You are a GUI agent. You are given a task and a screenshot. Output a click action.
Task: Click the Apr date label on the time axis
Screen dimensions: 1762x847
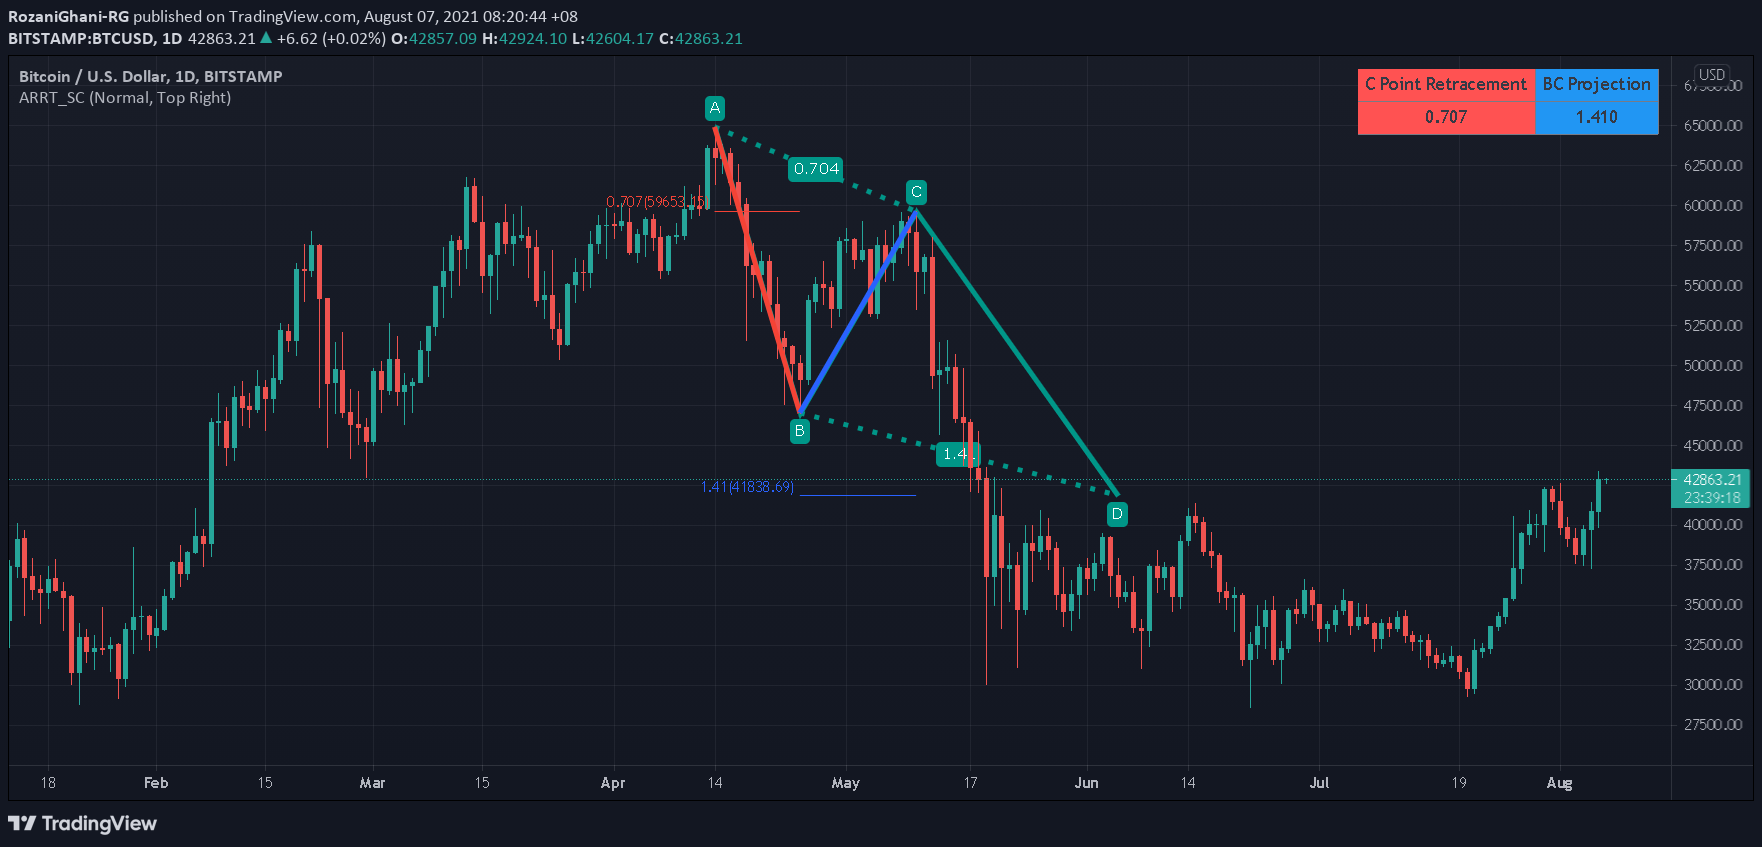(613, 783)
